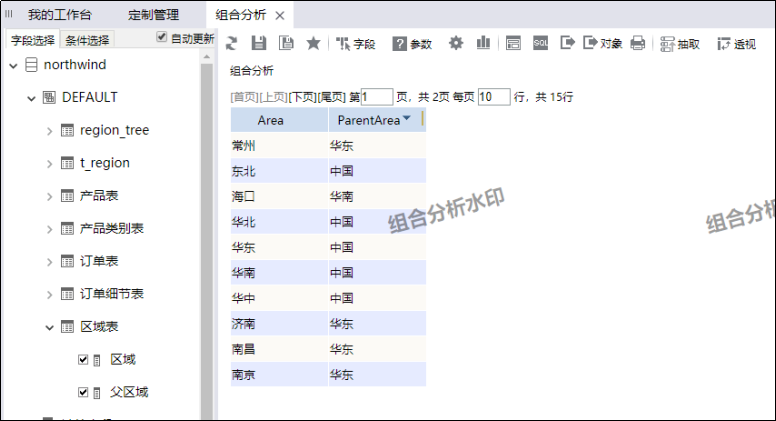Viewport: 776px width, 421px height.
Task: Click the tree panel scrollbar up arrow
Action: 207,57
